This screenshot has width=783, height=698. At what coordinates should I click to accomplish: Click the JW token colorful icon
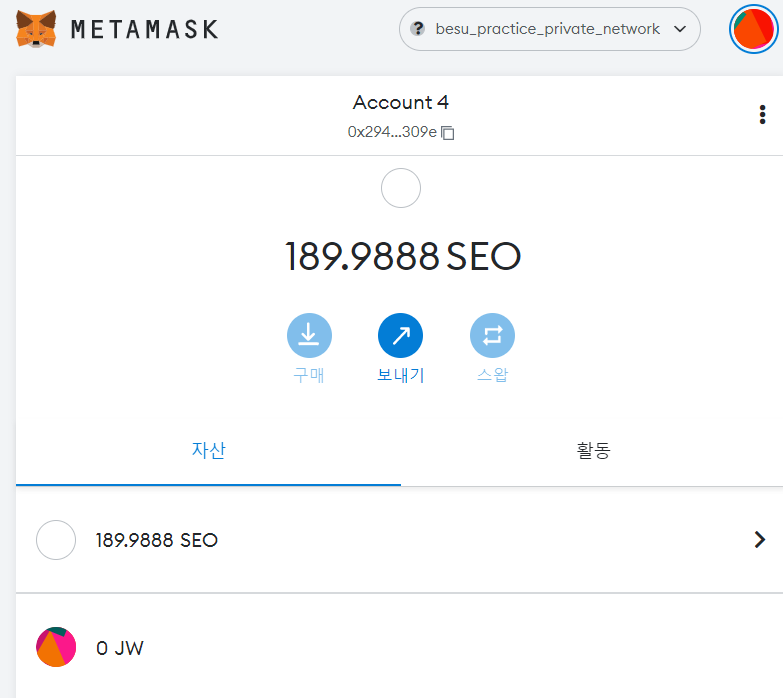coord(56,647)
